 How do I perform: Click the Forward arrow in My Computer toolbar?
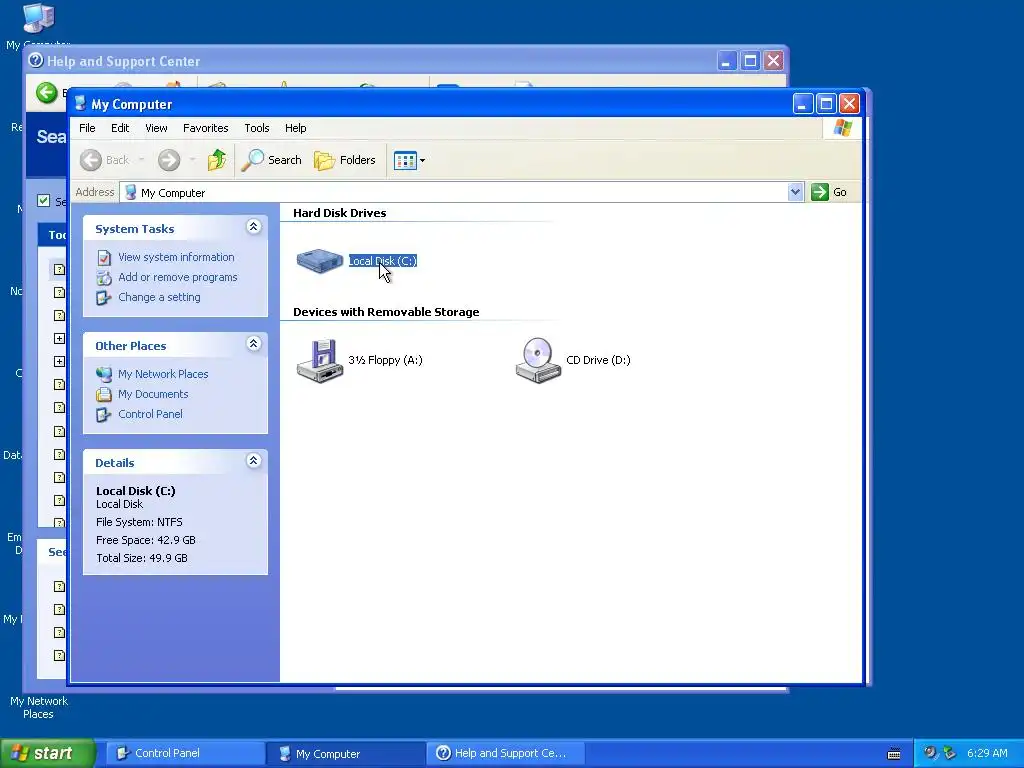point(169,160)
